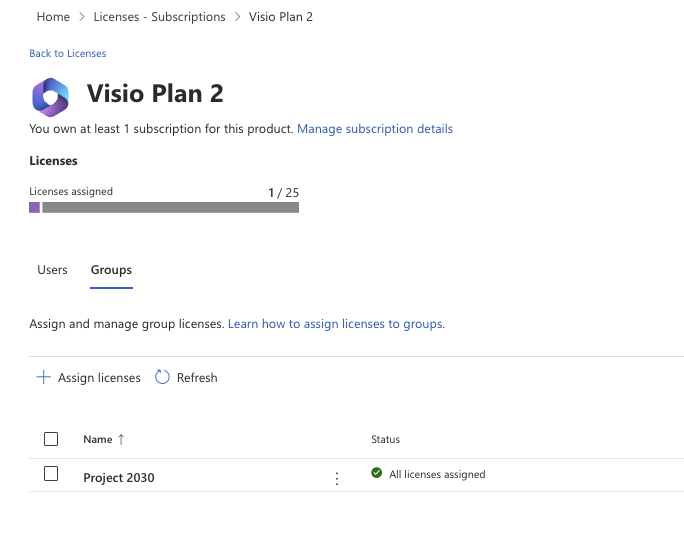Click the Licenses assigned label

71,192
